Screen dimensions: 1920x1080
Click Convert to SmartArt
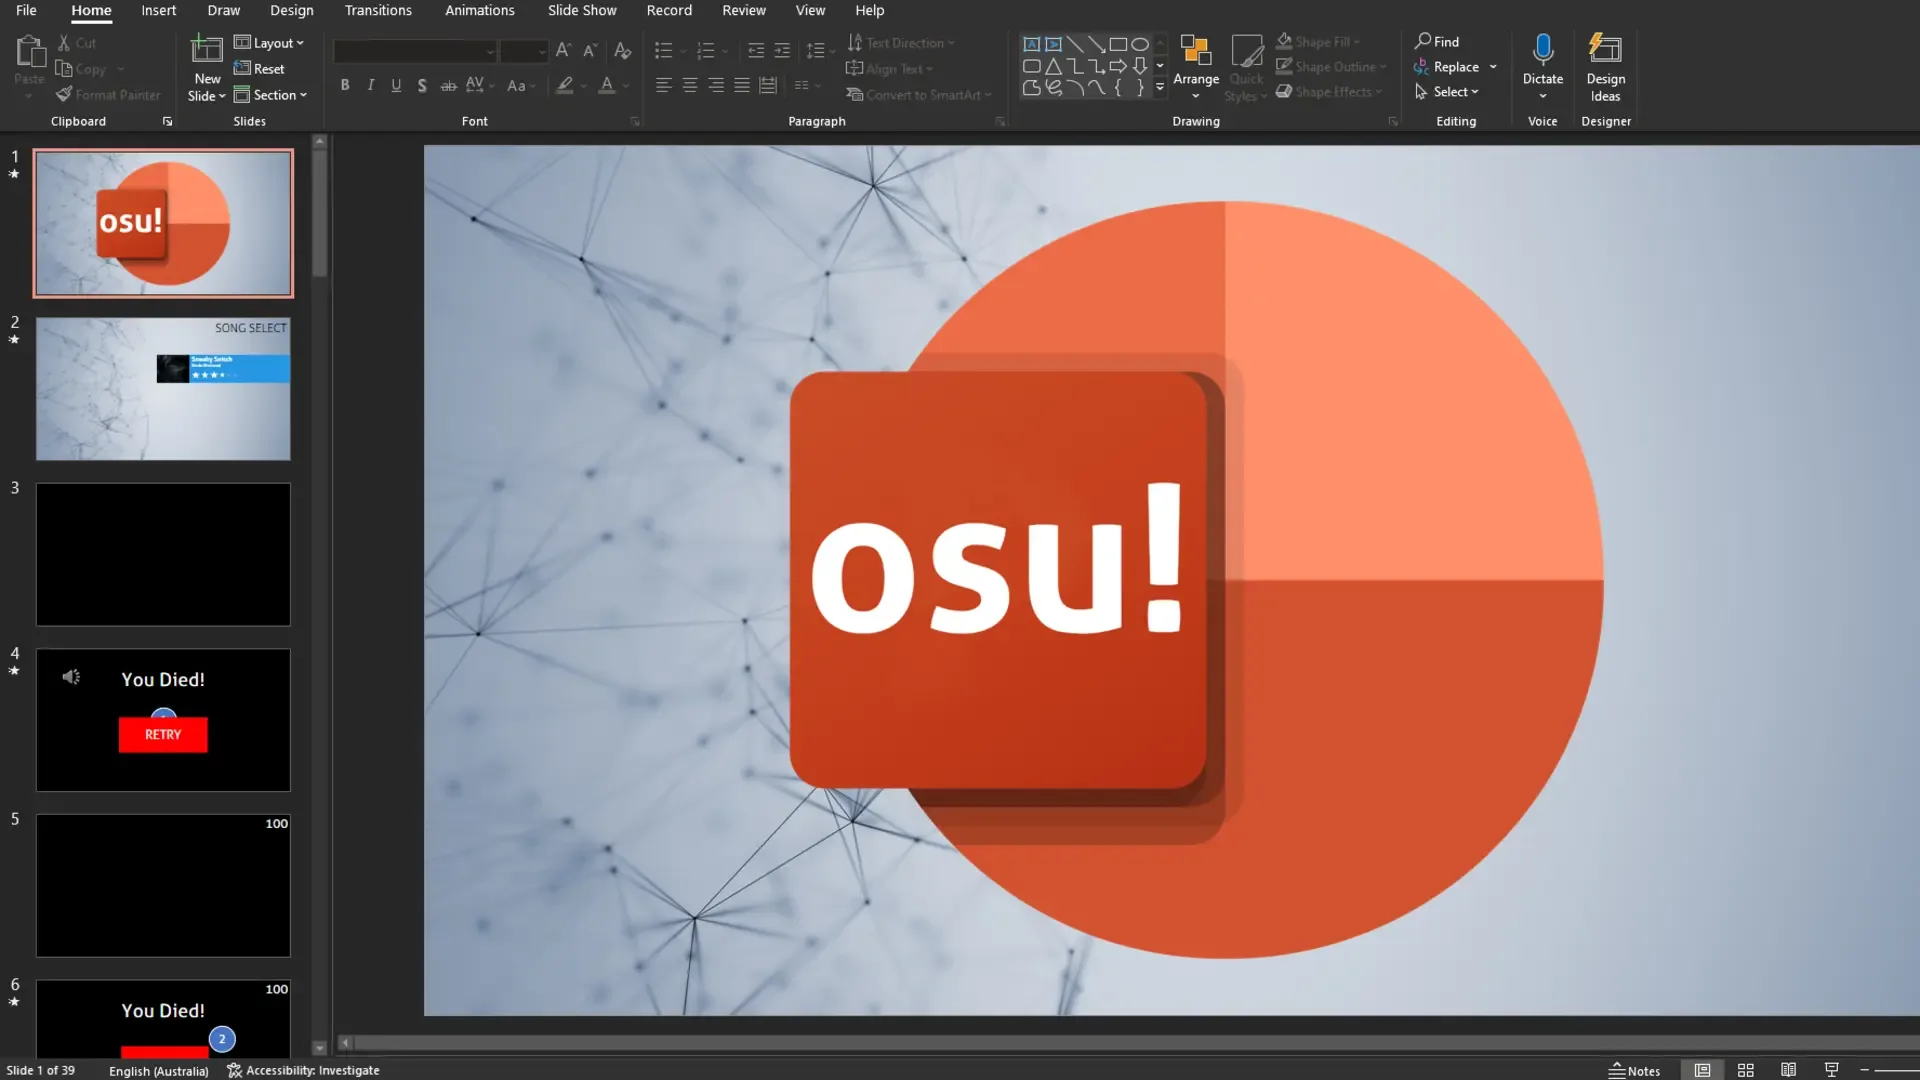coord(918,95)
